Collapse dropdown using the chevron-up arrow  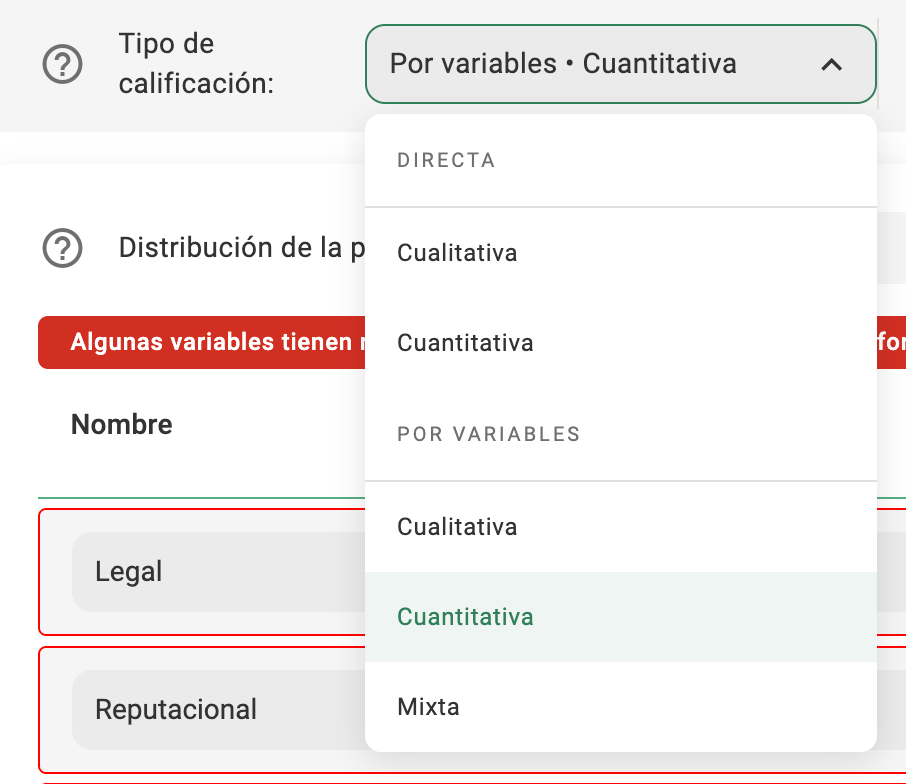coord(831,65)
